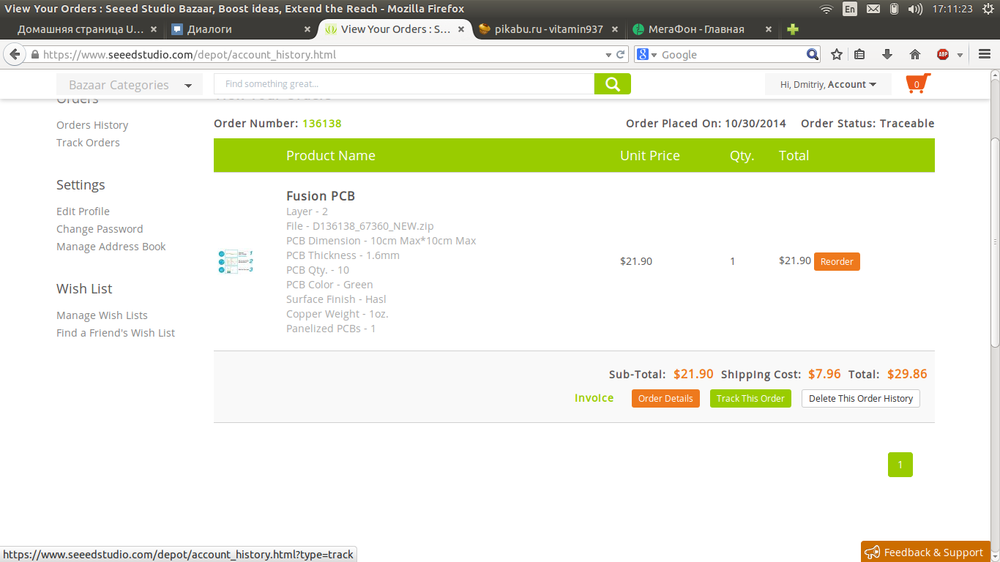This screenshot has height=562, width=1000.
Task: Click the Product Name column header
Action: [x=330, y=156]
